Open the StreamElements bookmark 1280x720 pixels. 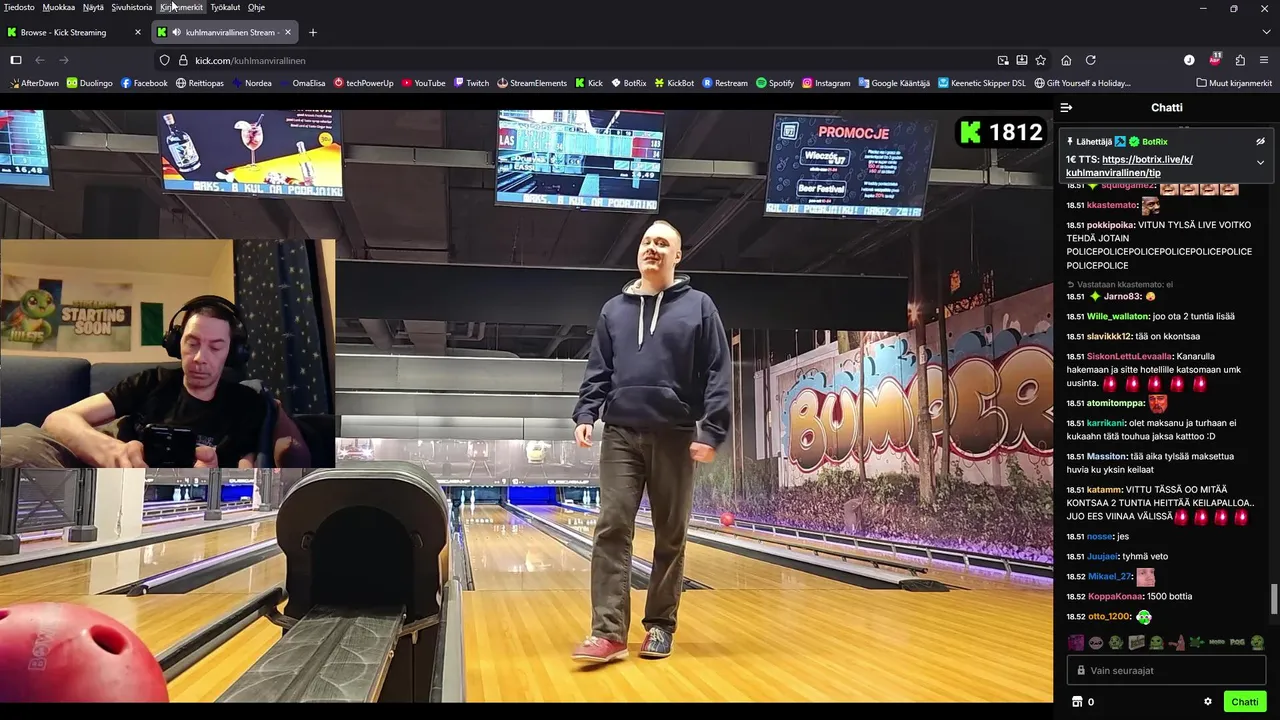click(532, 83)
